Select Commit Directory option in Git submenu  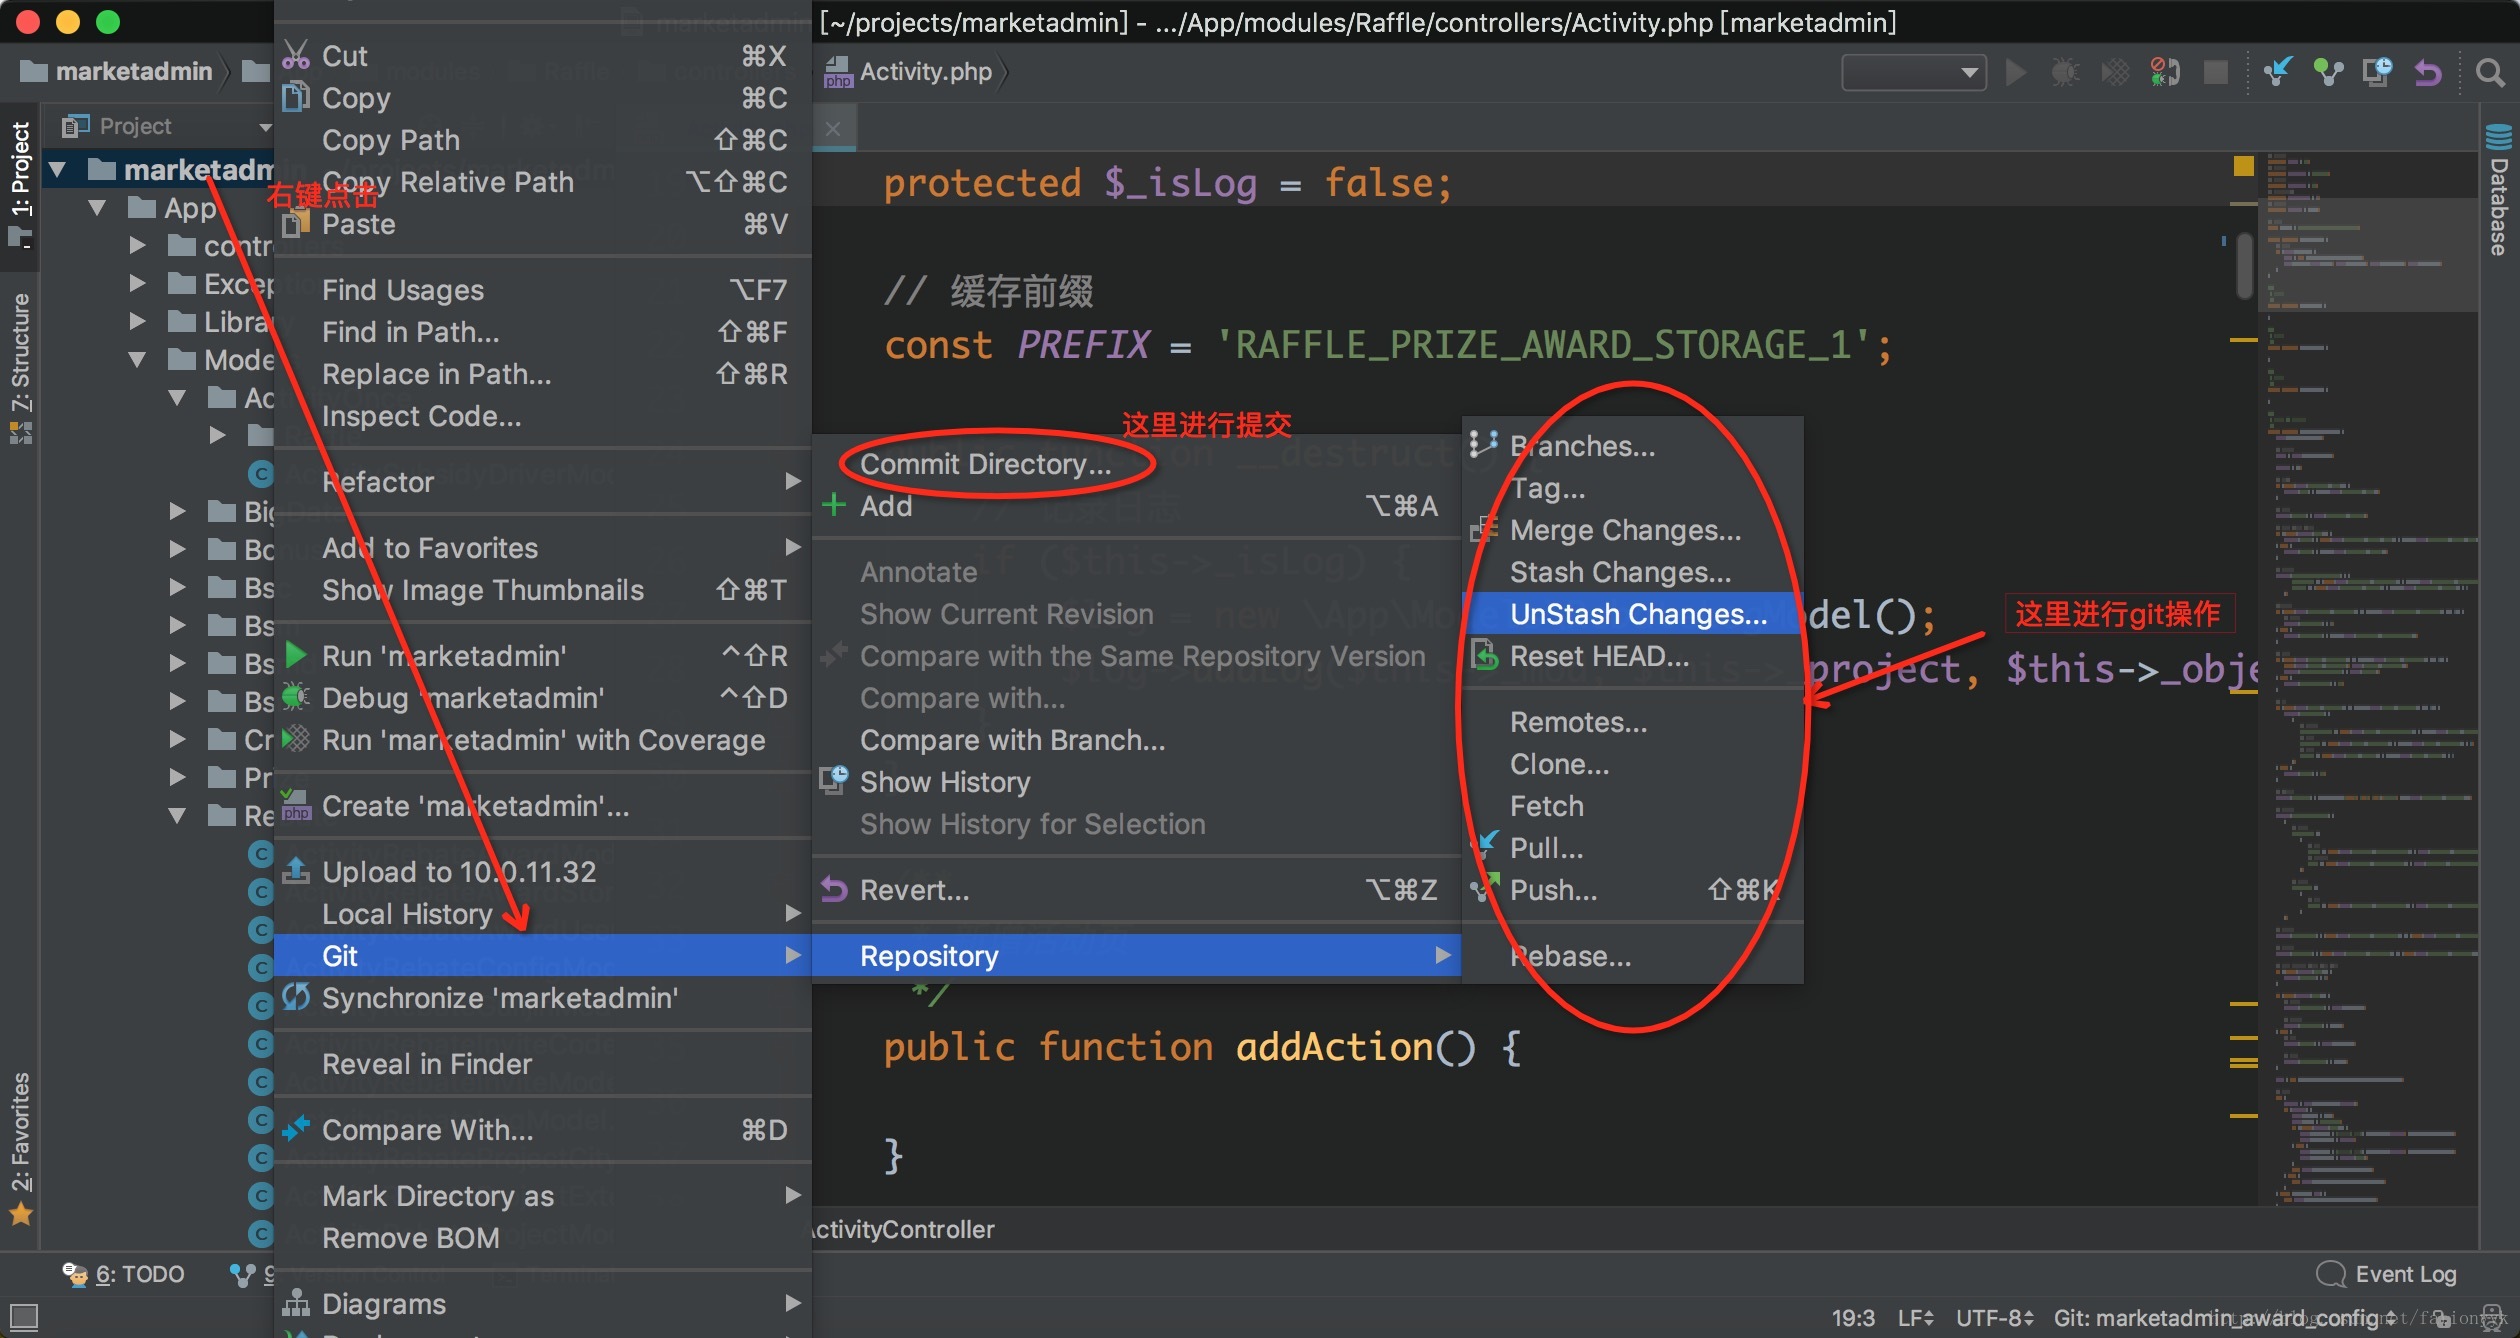click(x=985, y=463)
